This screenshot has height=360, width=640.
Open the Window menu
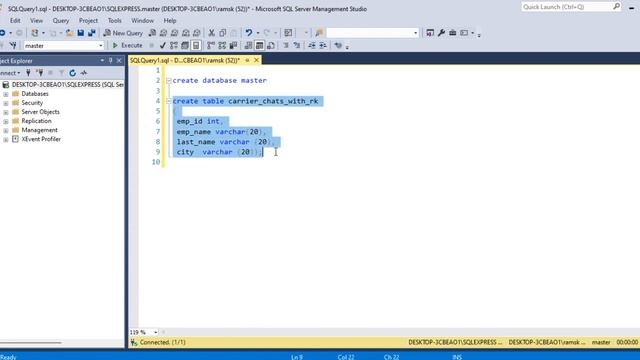(142, 20)
